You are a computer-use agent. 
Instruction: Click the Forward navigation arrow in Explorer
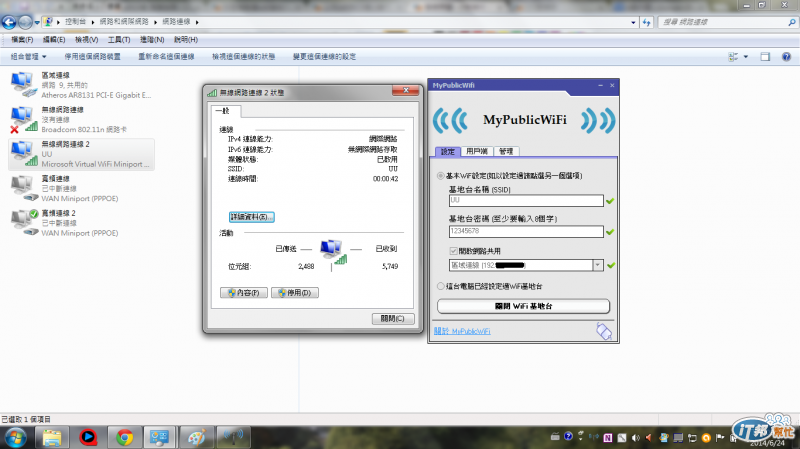click(x=24, y=22)
